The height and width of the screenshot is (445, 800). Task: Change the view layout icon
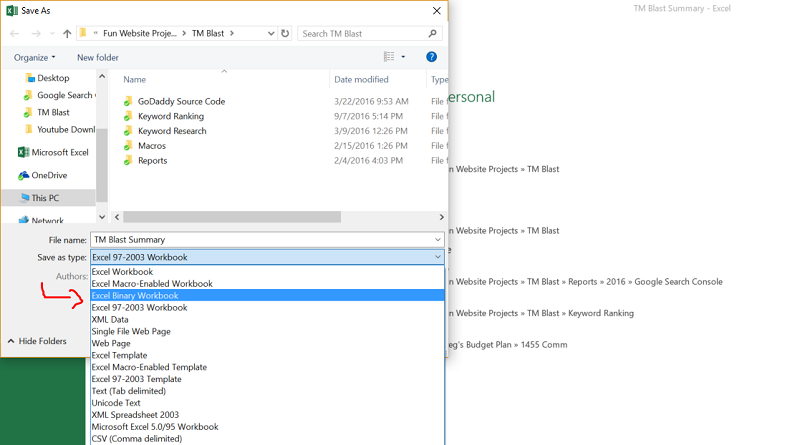coord(389,57)
